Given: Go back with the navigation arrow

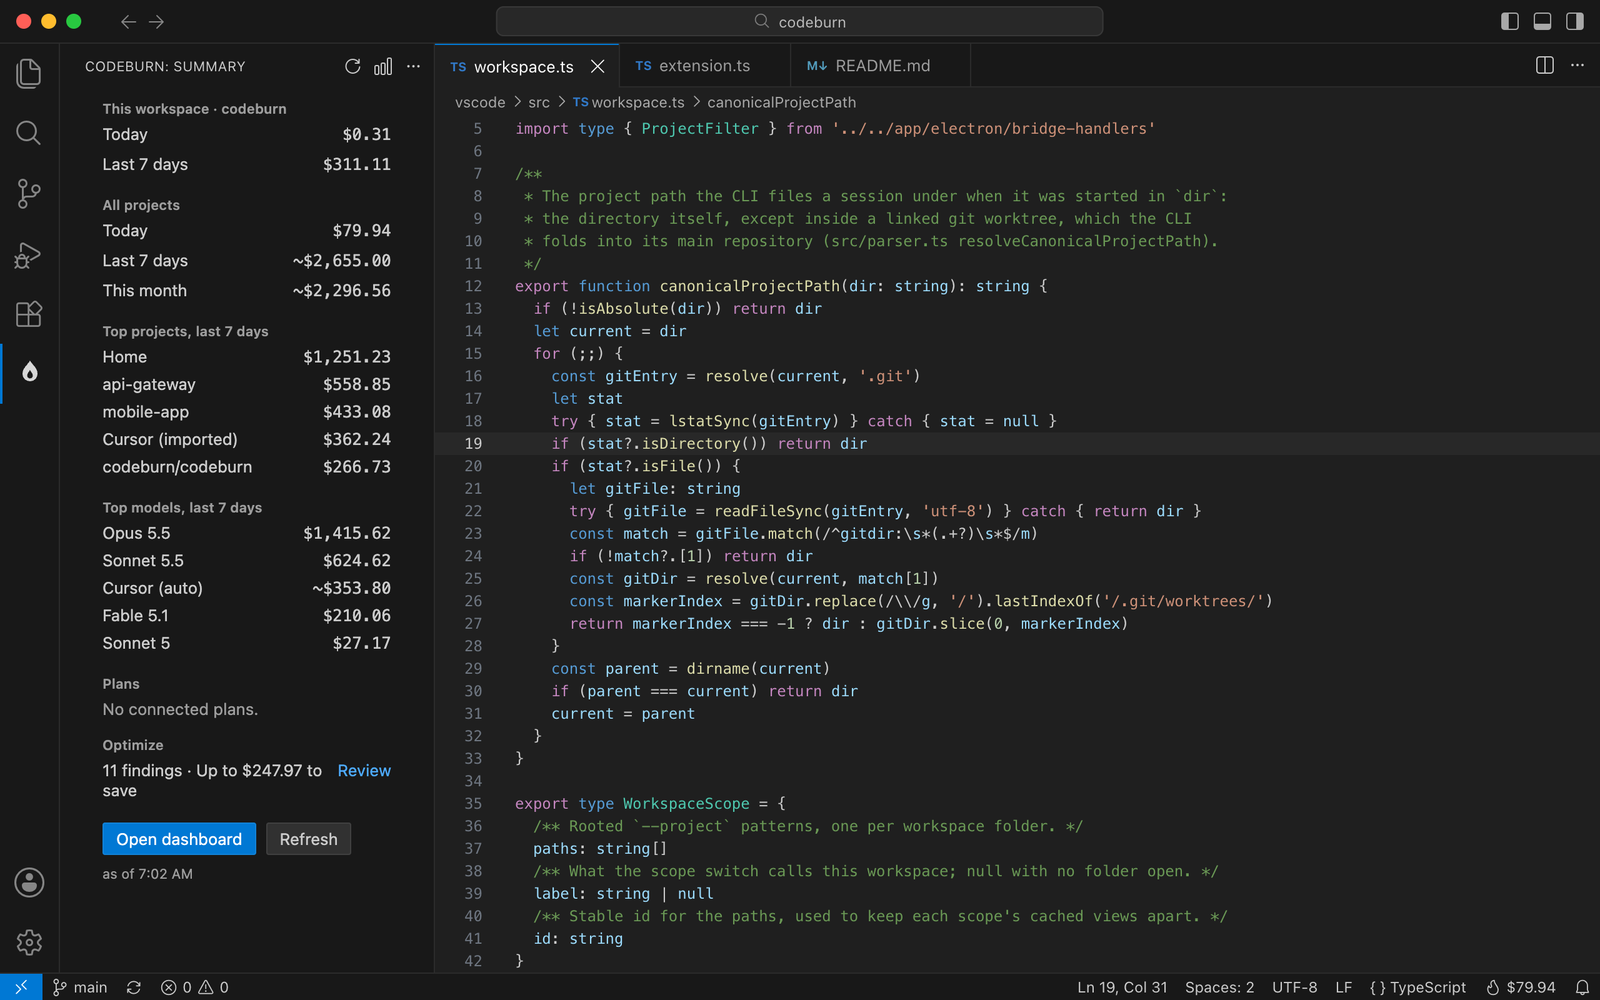Looking at the screenshot, I should point(128,21).
